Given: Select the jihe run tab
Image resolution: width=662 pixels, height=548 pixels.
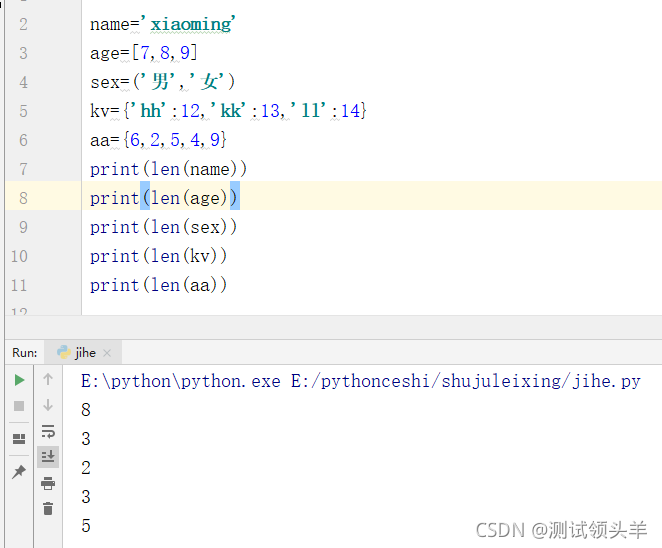Looking at the screenshot, I should [85, 352].
